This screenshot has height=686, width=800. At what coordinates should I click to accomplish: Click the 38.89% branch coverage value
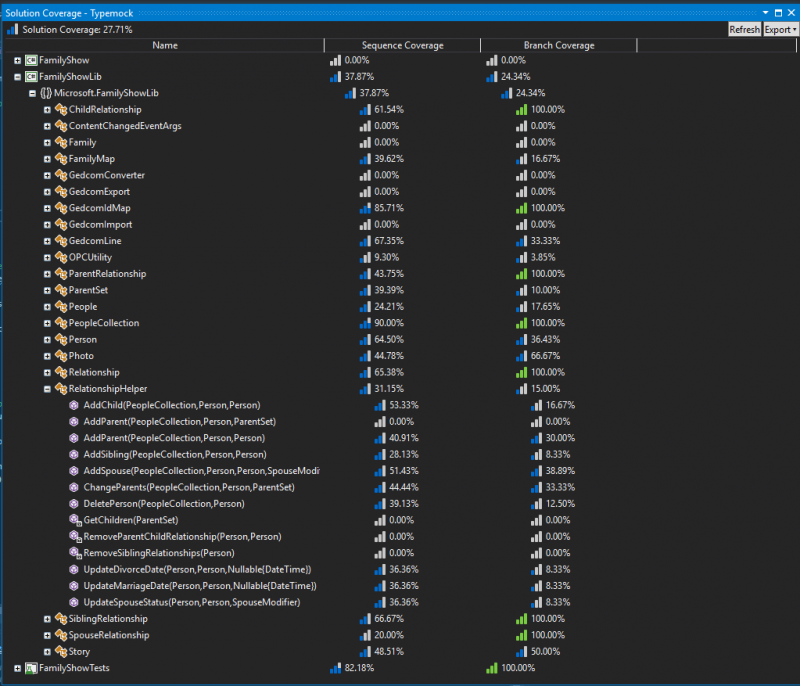(560, 471)
